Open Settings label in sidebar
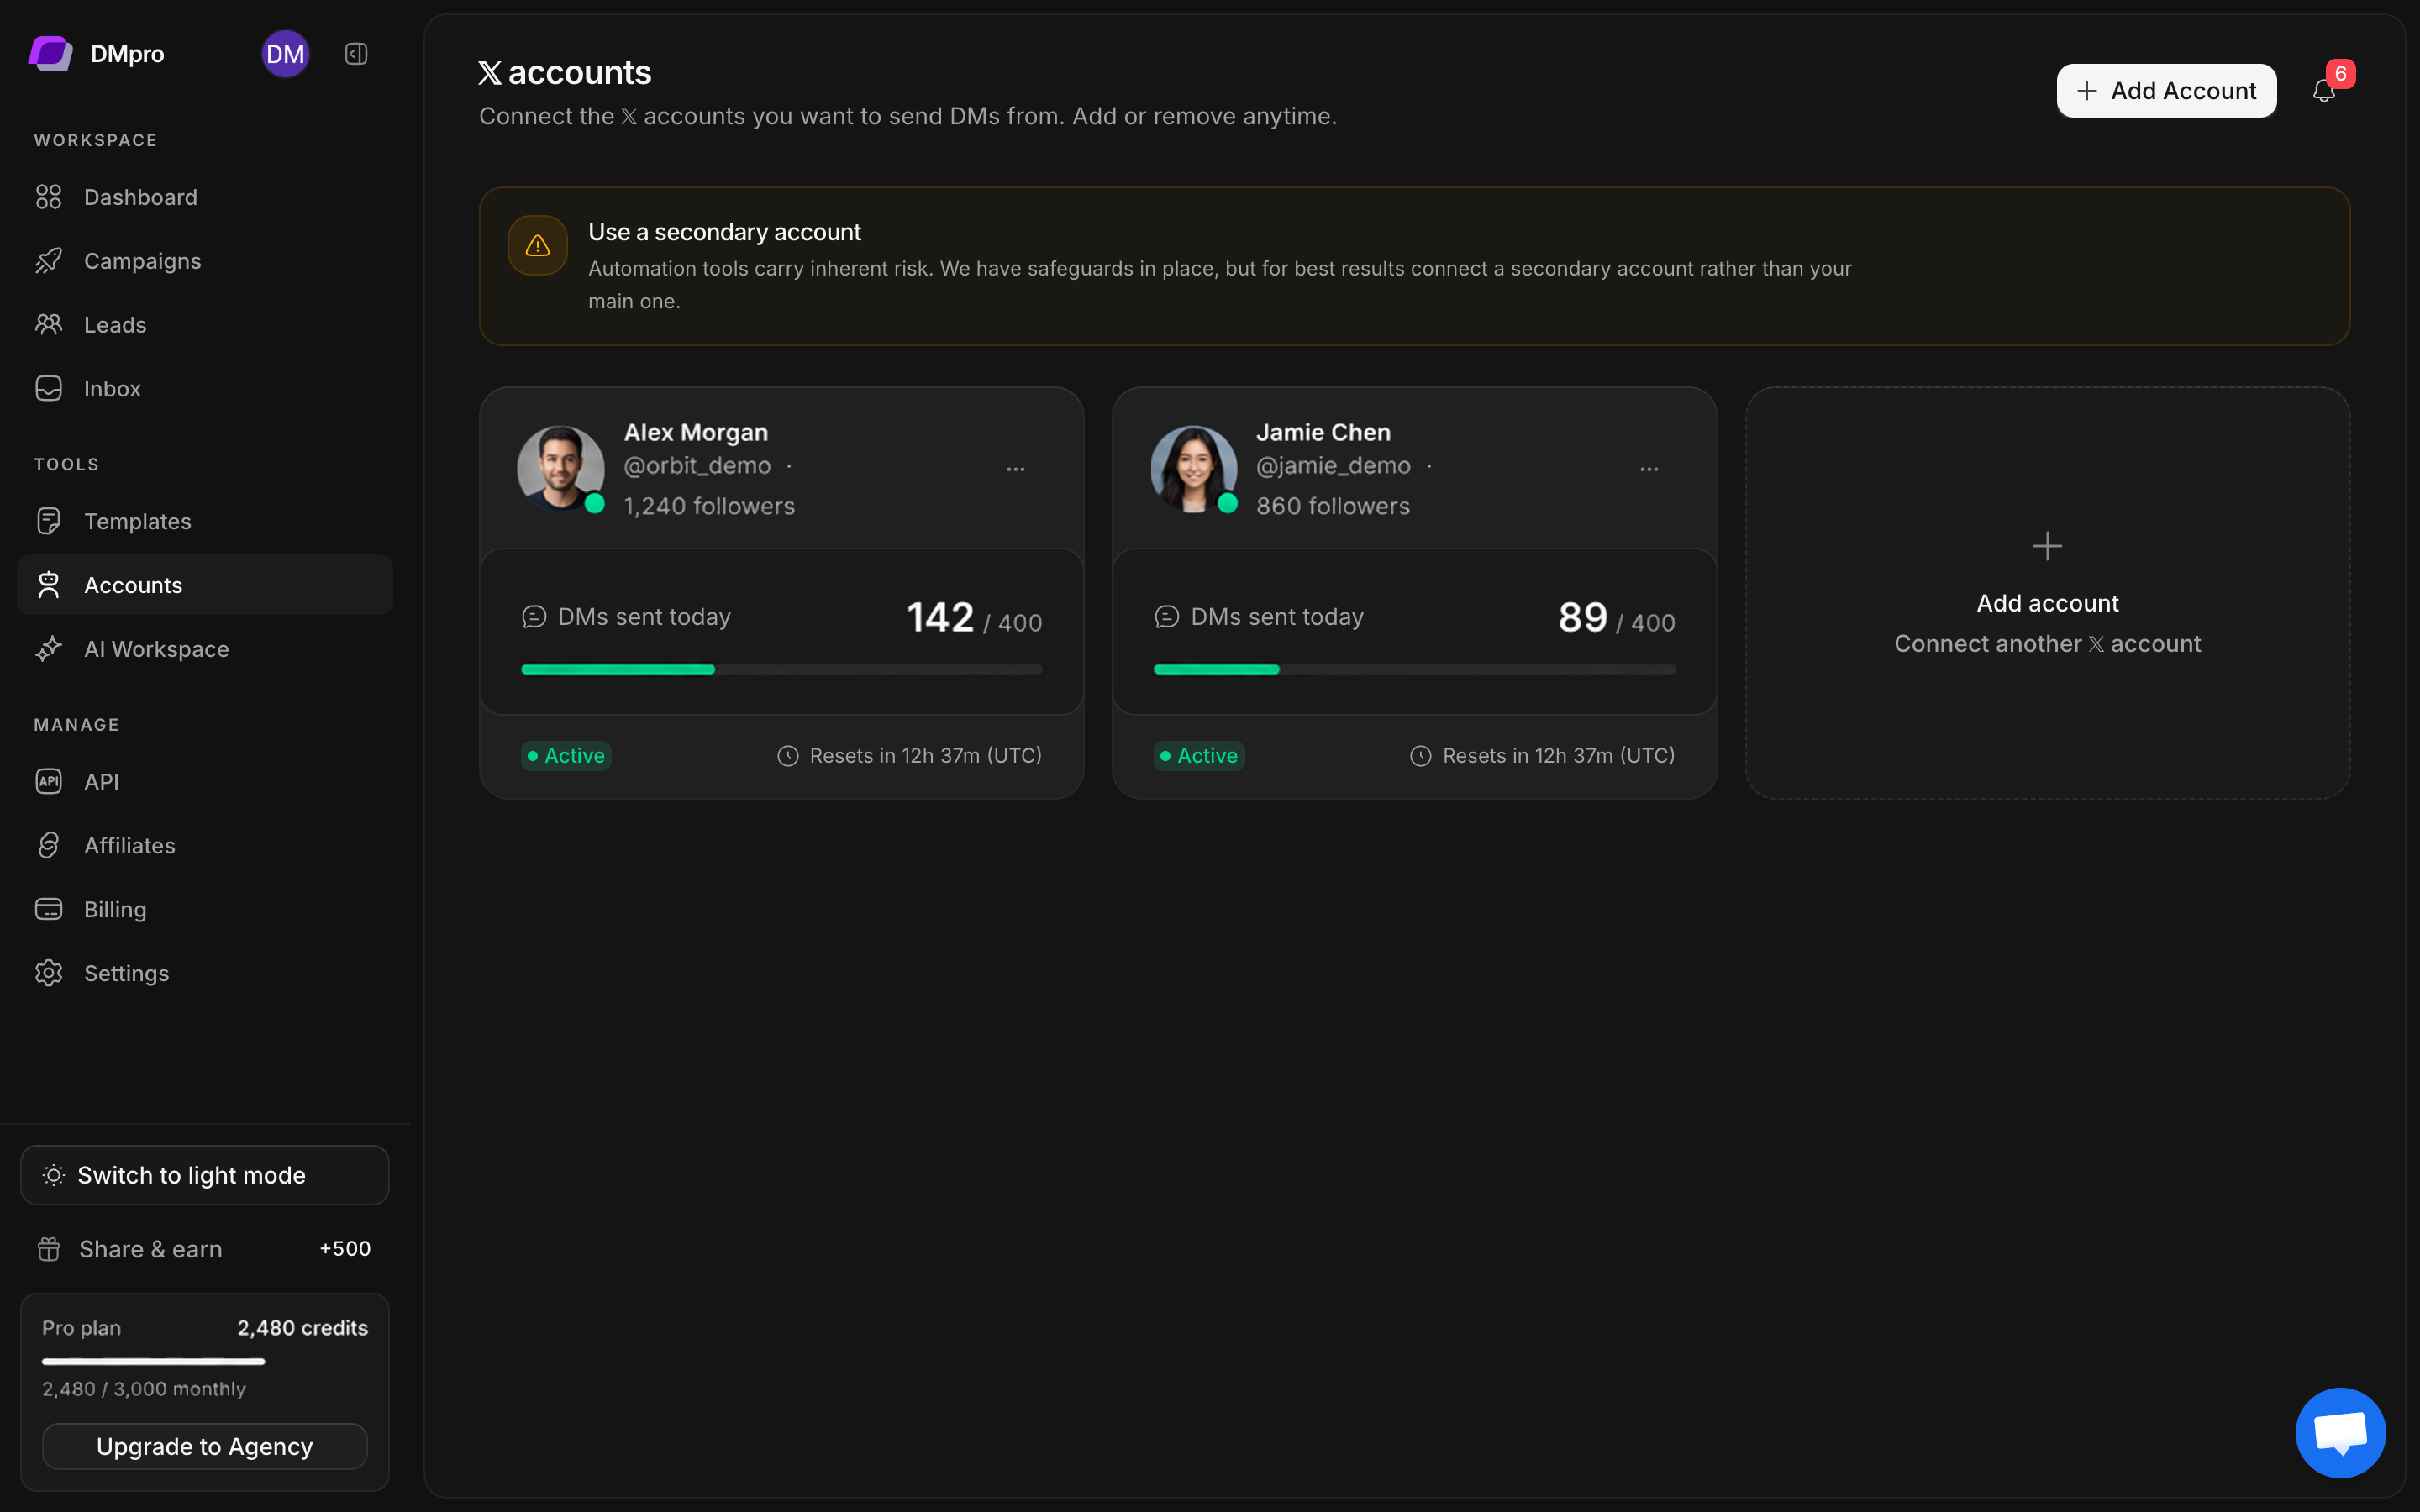 (x=126, y=974)
